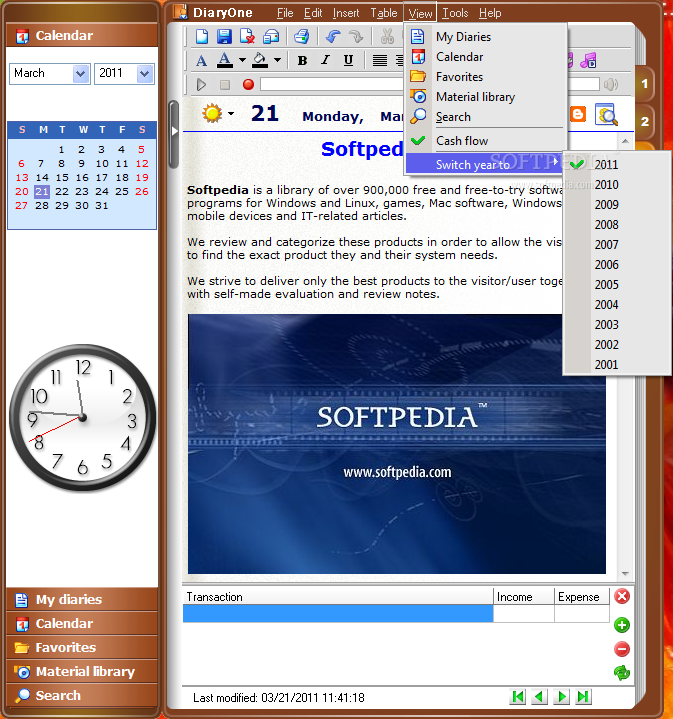Click the justify alignment icon

(x=380, y=61)
